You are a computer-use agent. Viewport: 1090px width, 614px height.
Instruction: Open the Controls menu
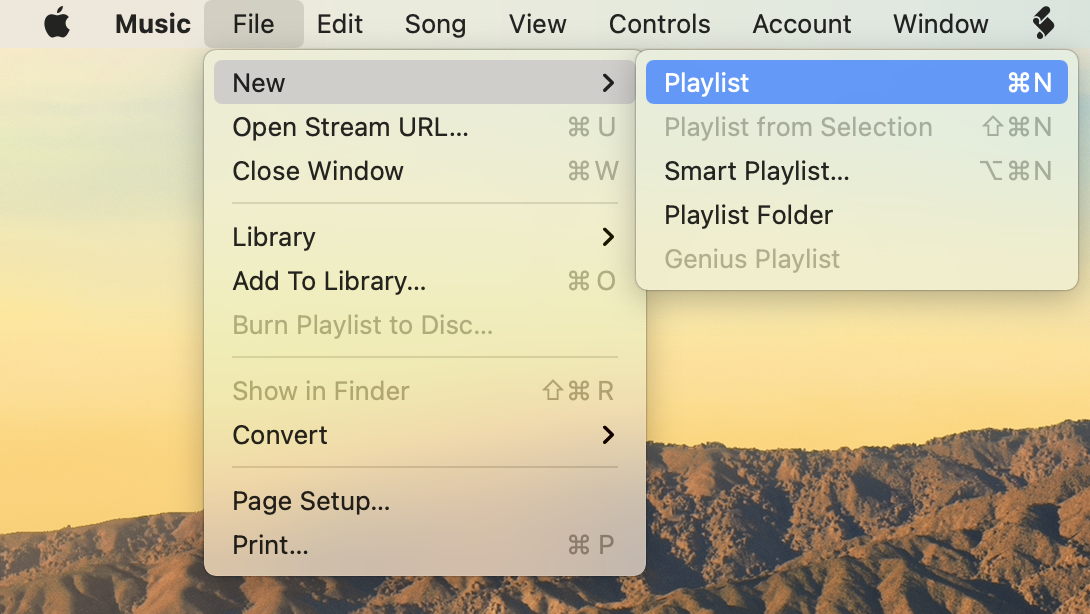coord(659,24)
